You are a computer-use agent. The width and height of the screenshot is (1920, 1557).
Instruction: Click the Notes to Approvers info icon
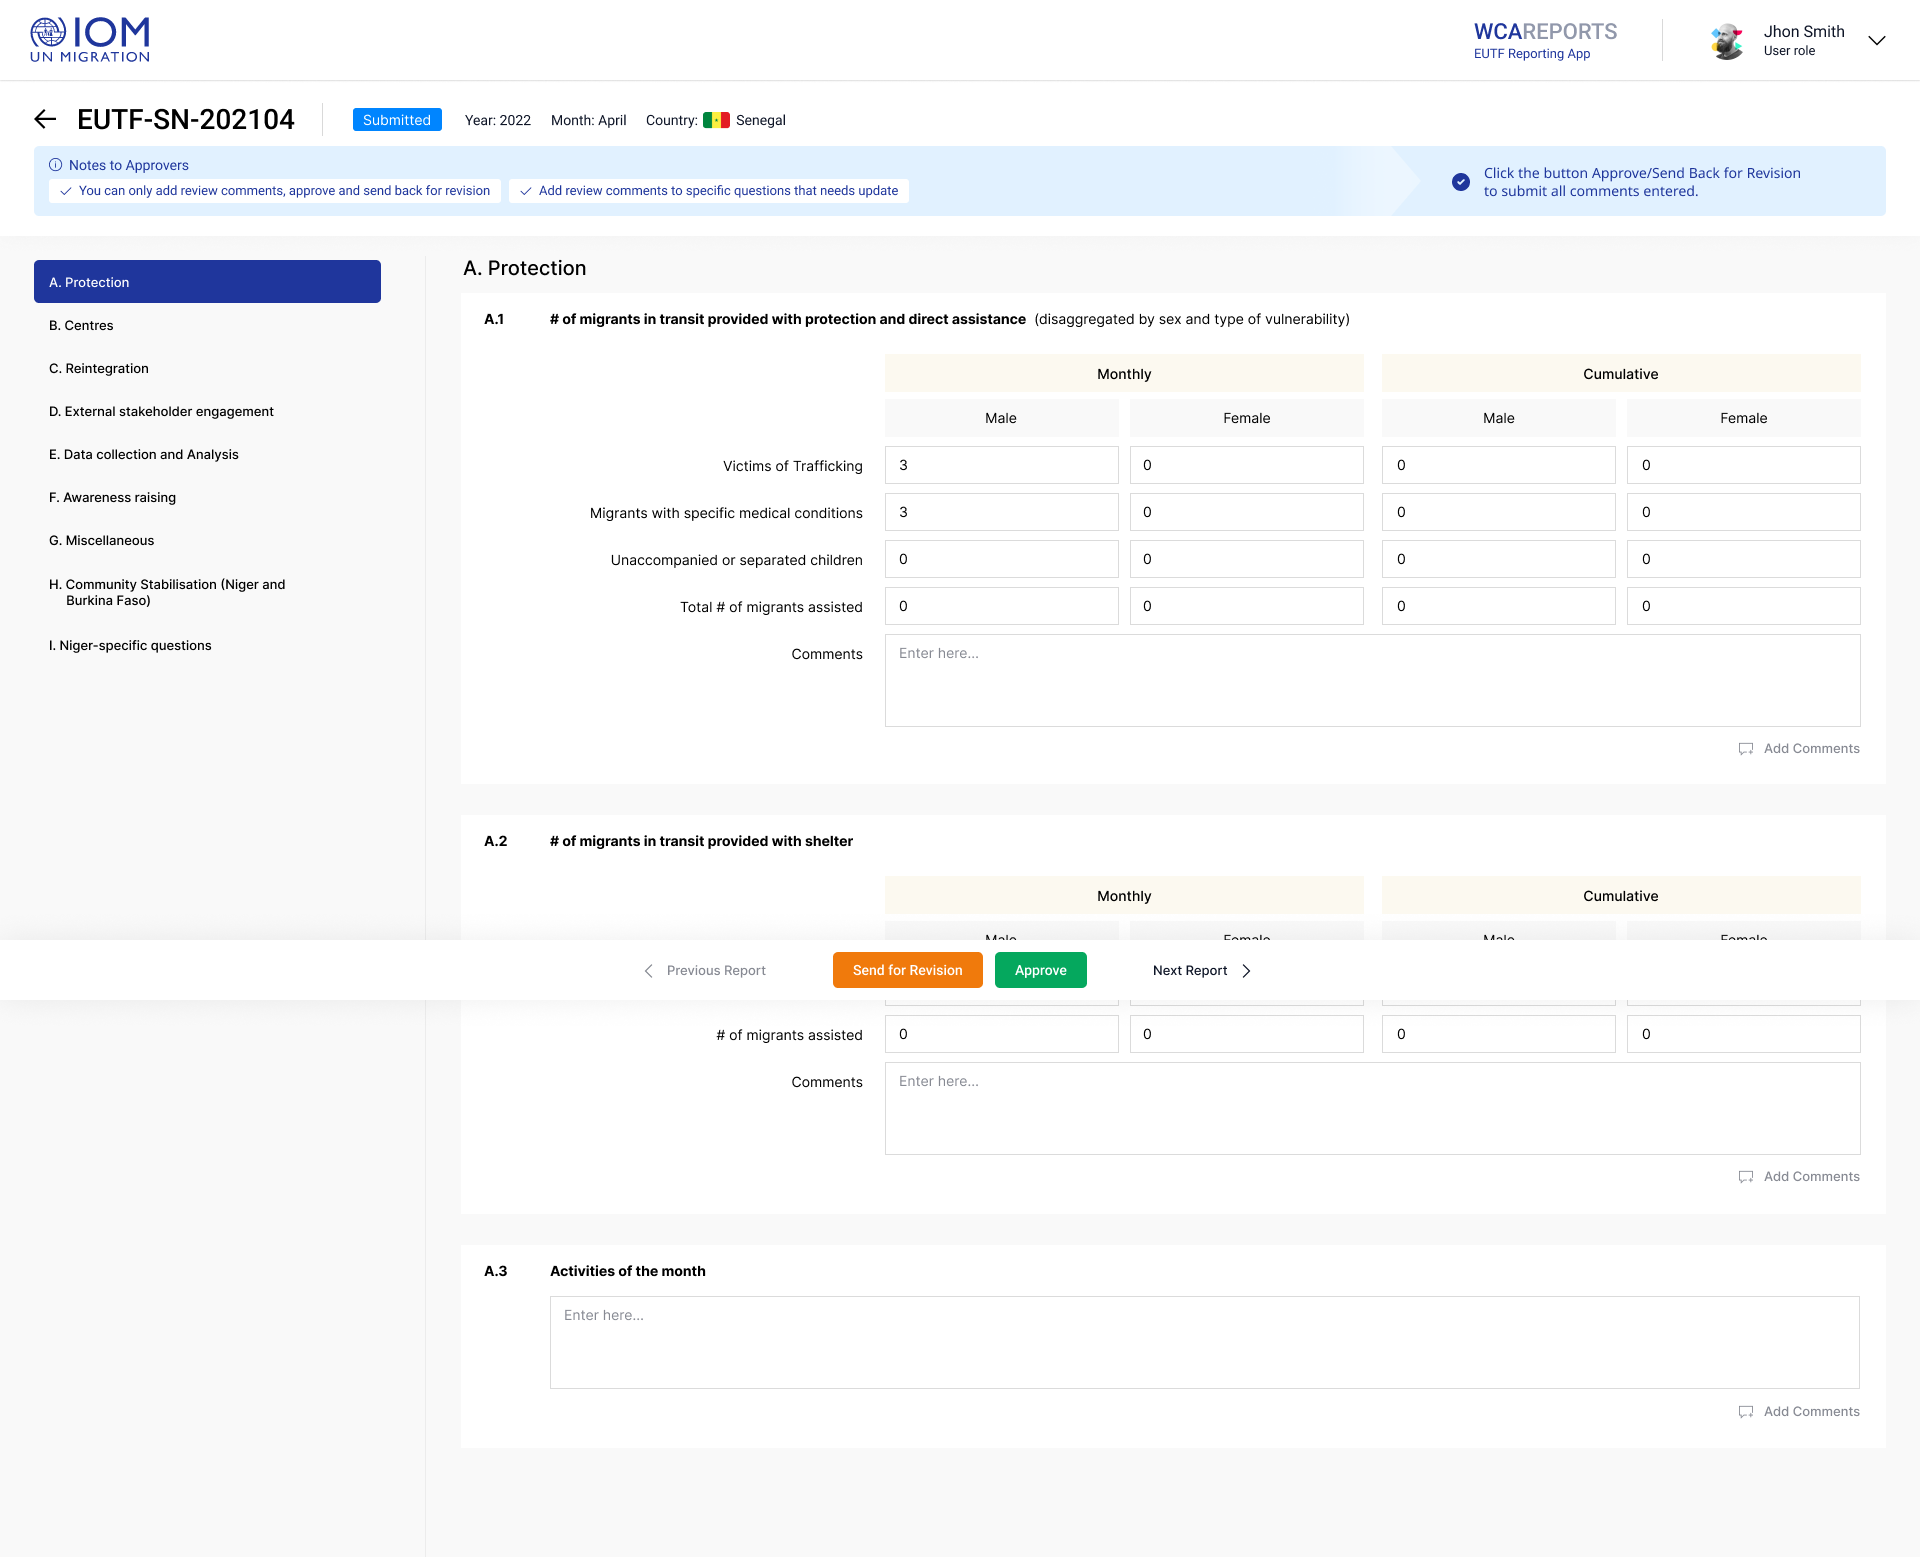[56, 165]
